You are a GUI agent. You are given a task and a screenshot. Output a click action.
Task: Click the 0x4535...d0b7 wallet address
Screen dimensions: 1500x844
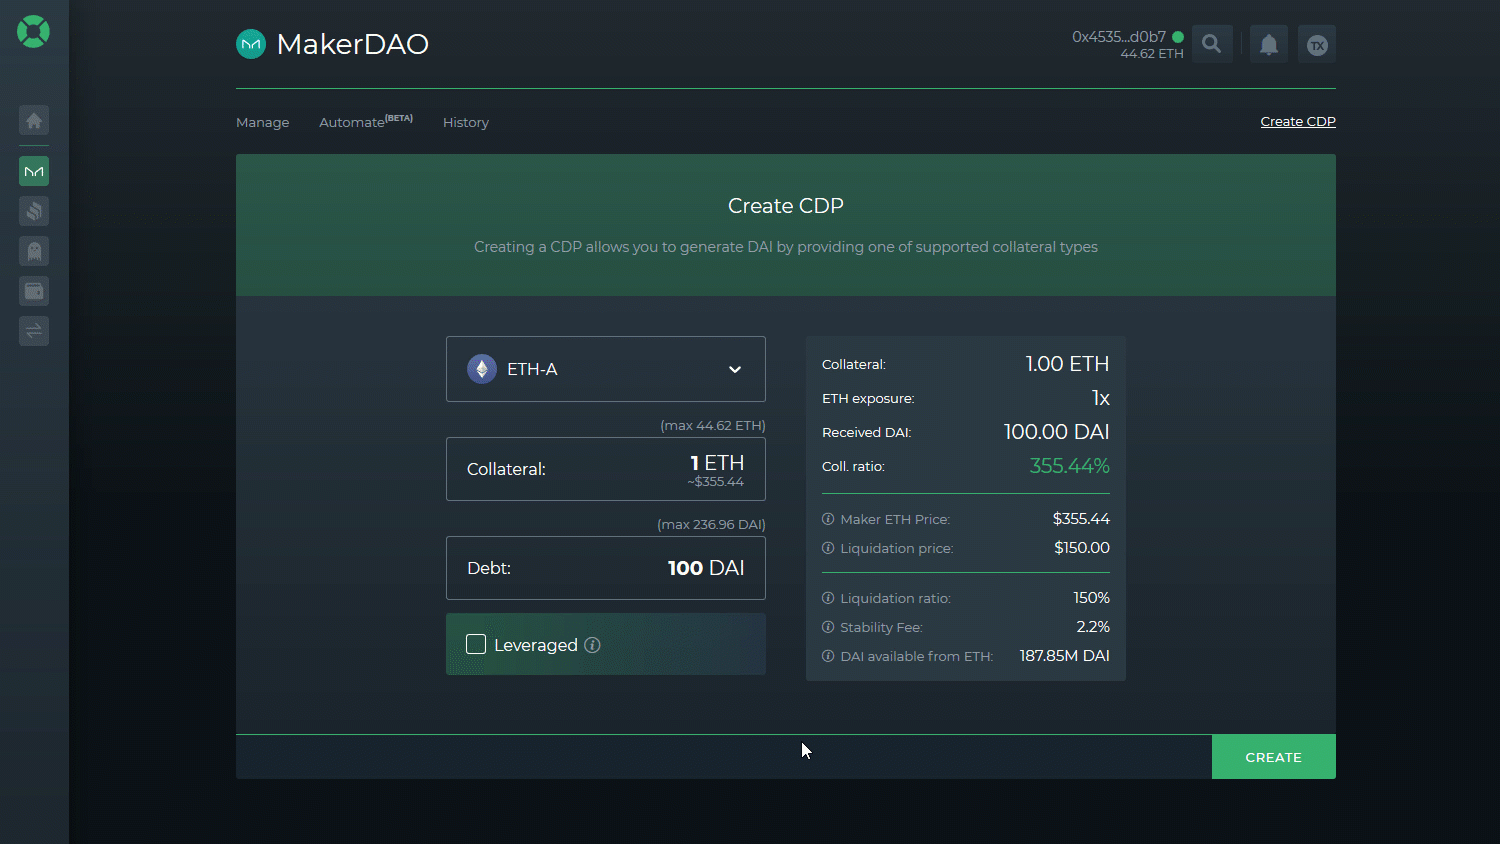pos(1119,37)
